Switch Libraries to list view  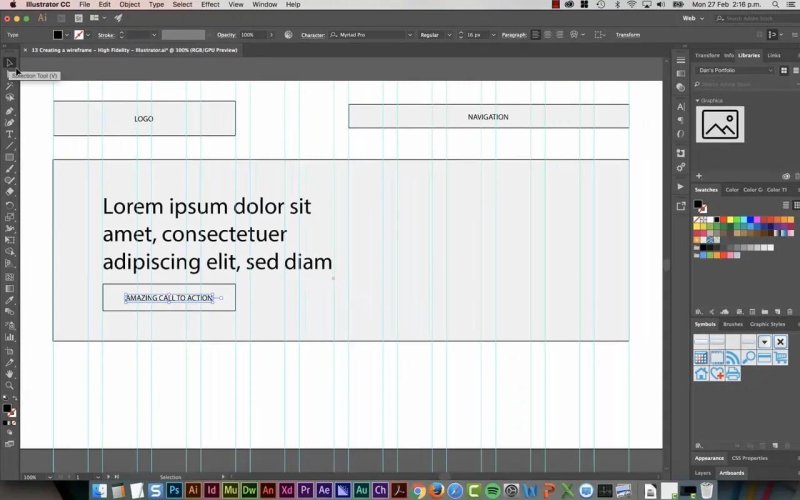click(796, 70)
